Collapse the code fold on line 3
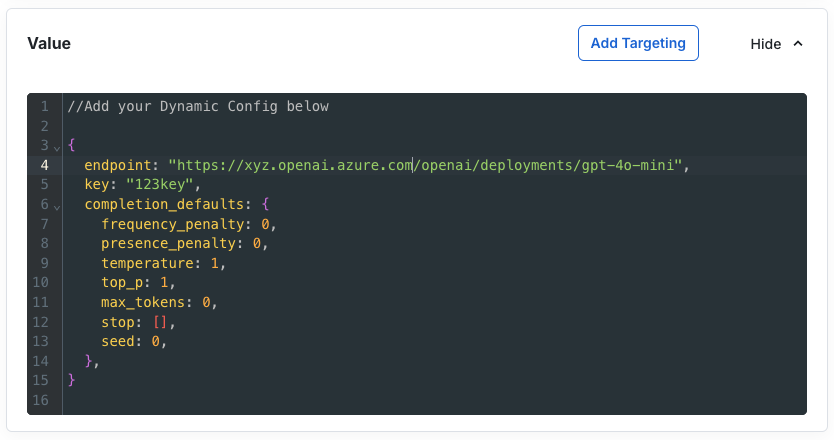 pyautogui.click(x=57, y=147)
